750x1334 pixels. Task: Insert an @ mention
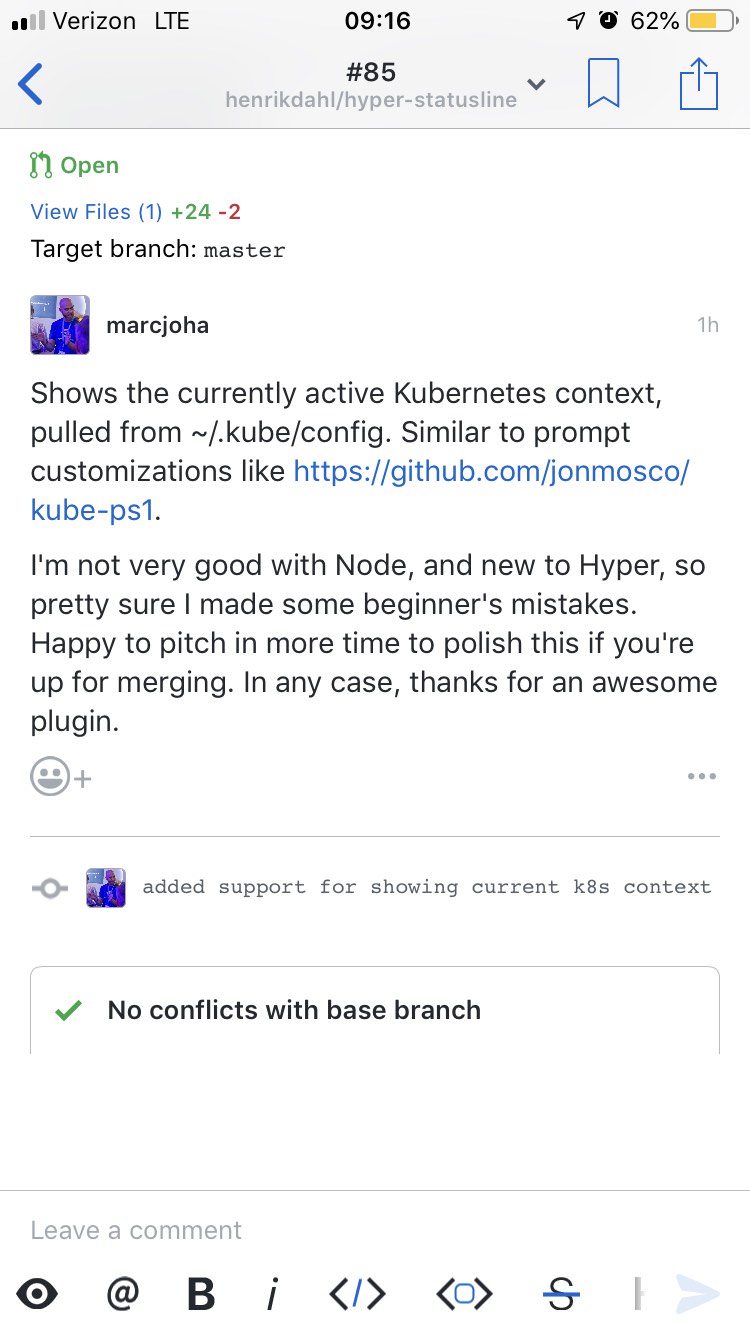pyautogui.click(x=122, y=1293)
